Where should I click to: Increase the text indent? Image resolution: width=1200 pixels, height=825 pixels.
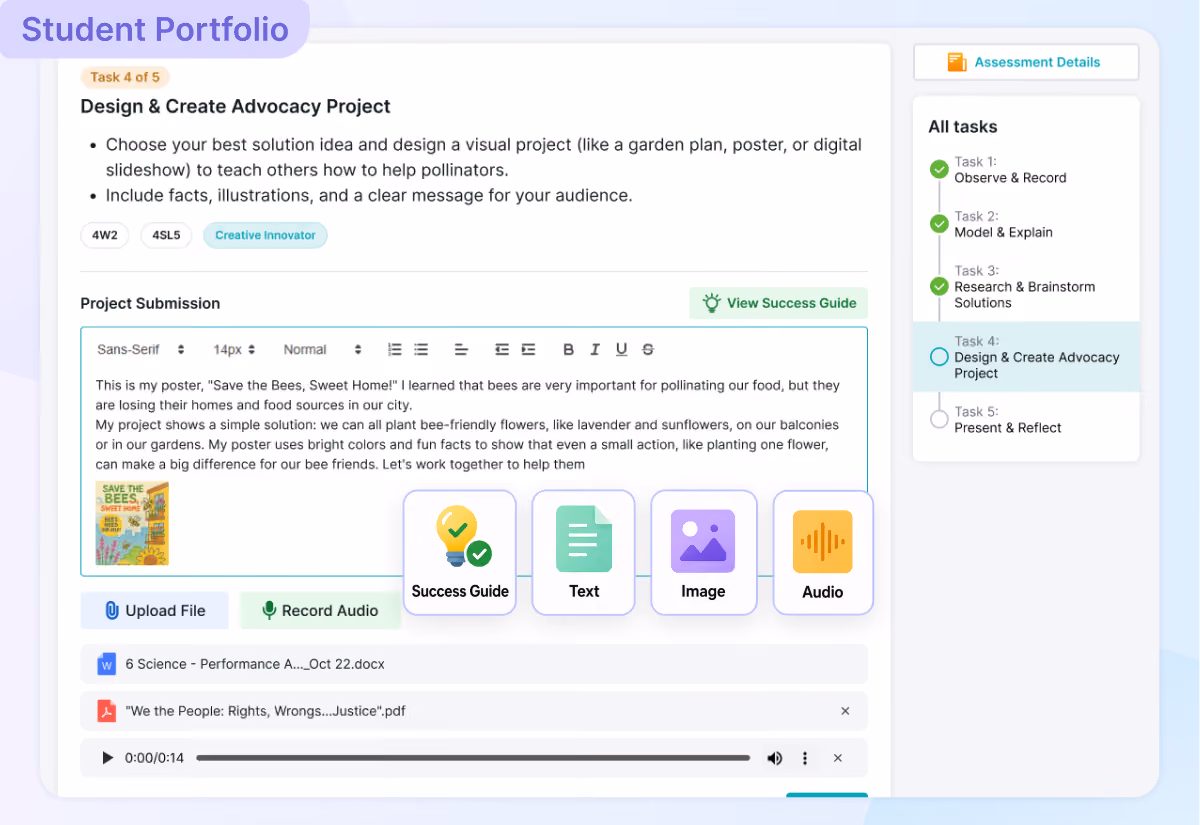pos(528,349)
